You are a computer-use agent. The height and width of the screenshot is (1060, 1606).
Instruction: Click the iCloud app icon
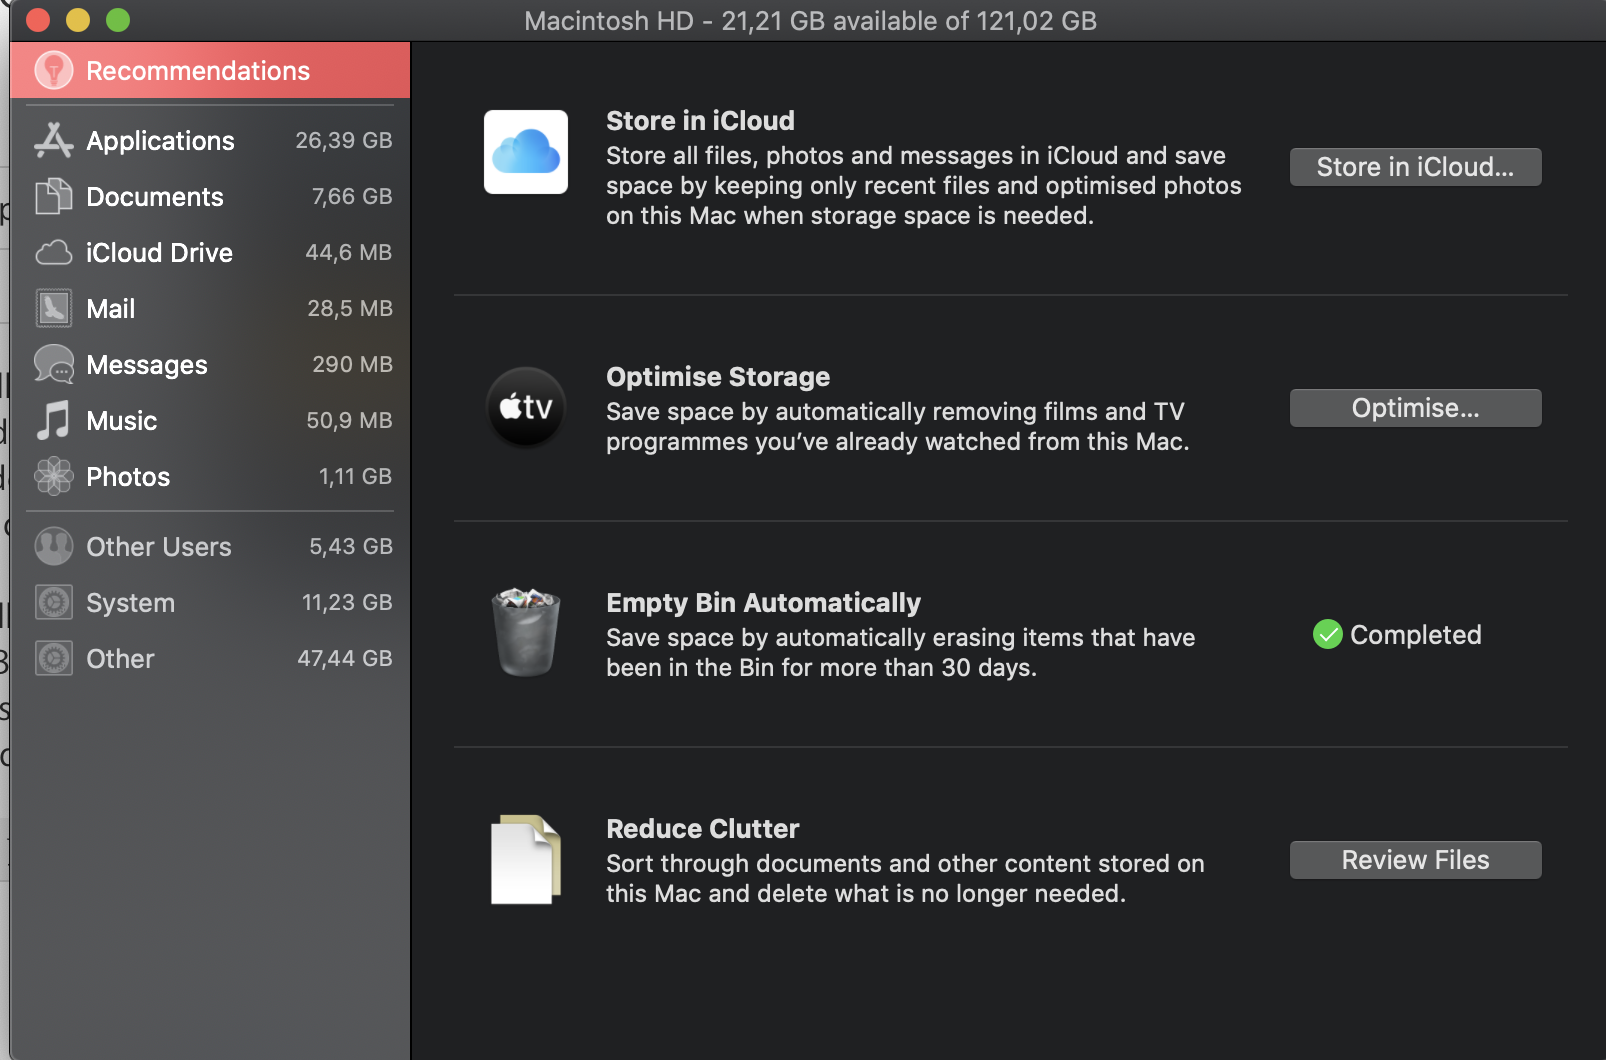[526, 152]
